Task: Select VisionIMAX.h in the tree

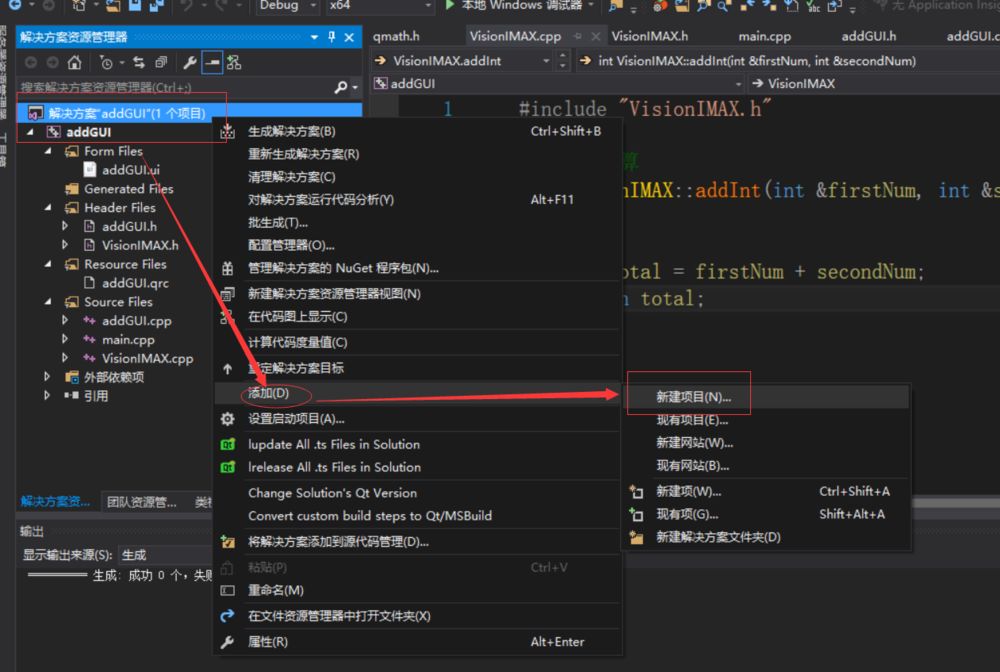Action: coord(140,245)
